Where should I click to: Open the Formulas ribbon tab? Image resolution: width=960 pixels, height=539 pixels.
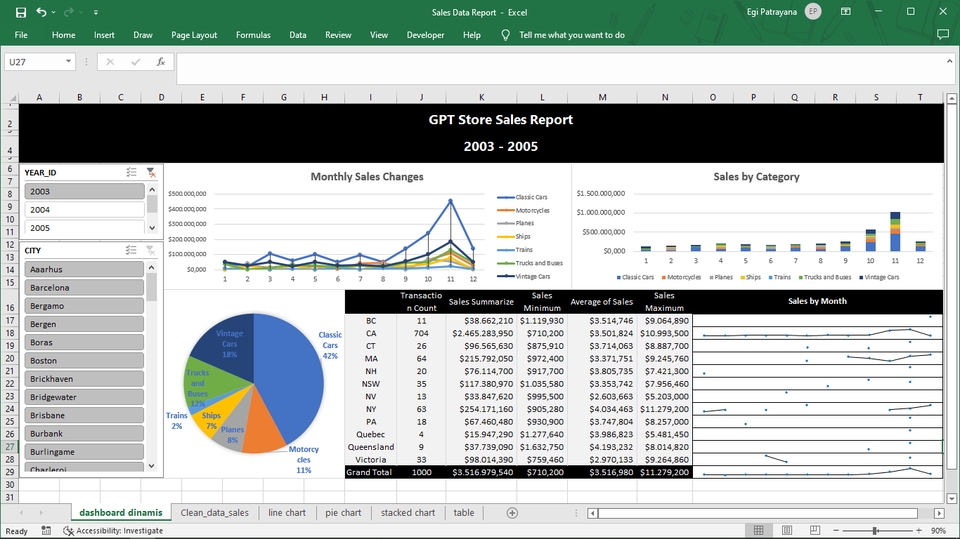click(253, 35)
